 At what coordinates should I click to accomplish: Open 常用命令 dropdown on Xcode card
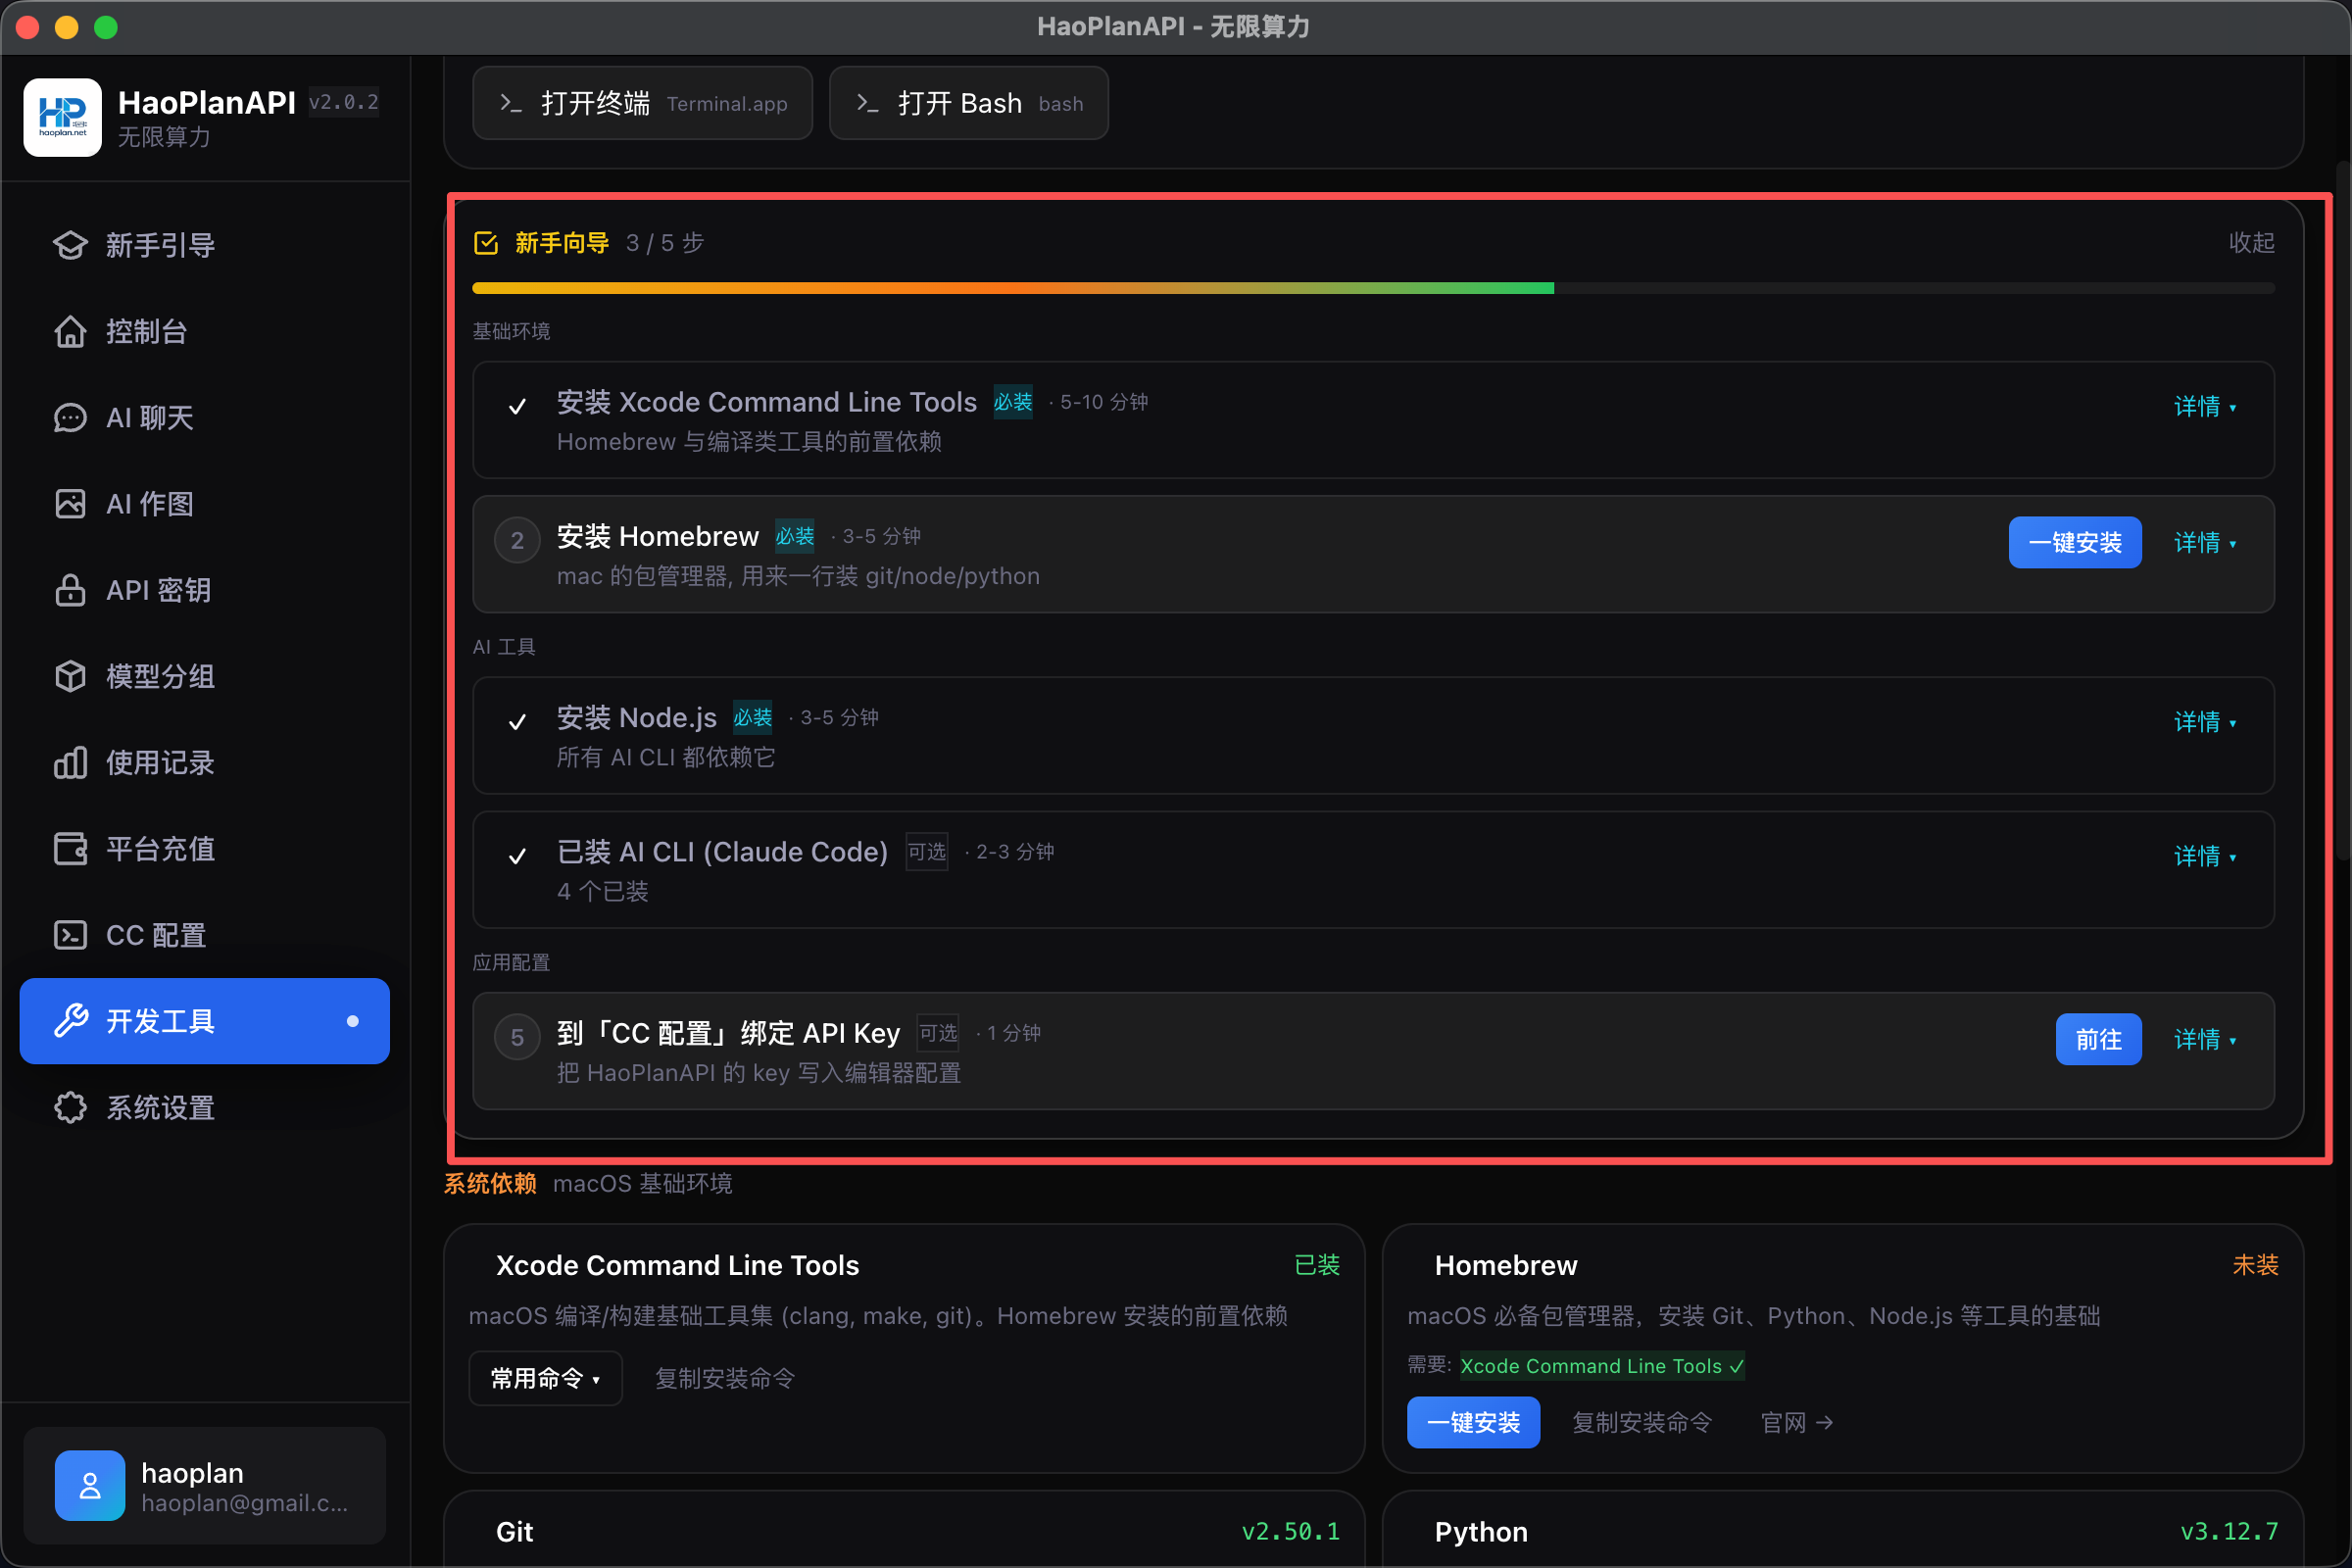545,1379
